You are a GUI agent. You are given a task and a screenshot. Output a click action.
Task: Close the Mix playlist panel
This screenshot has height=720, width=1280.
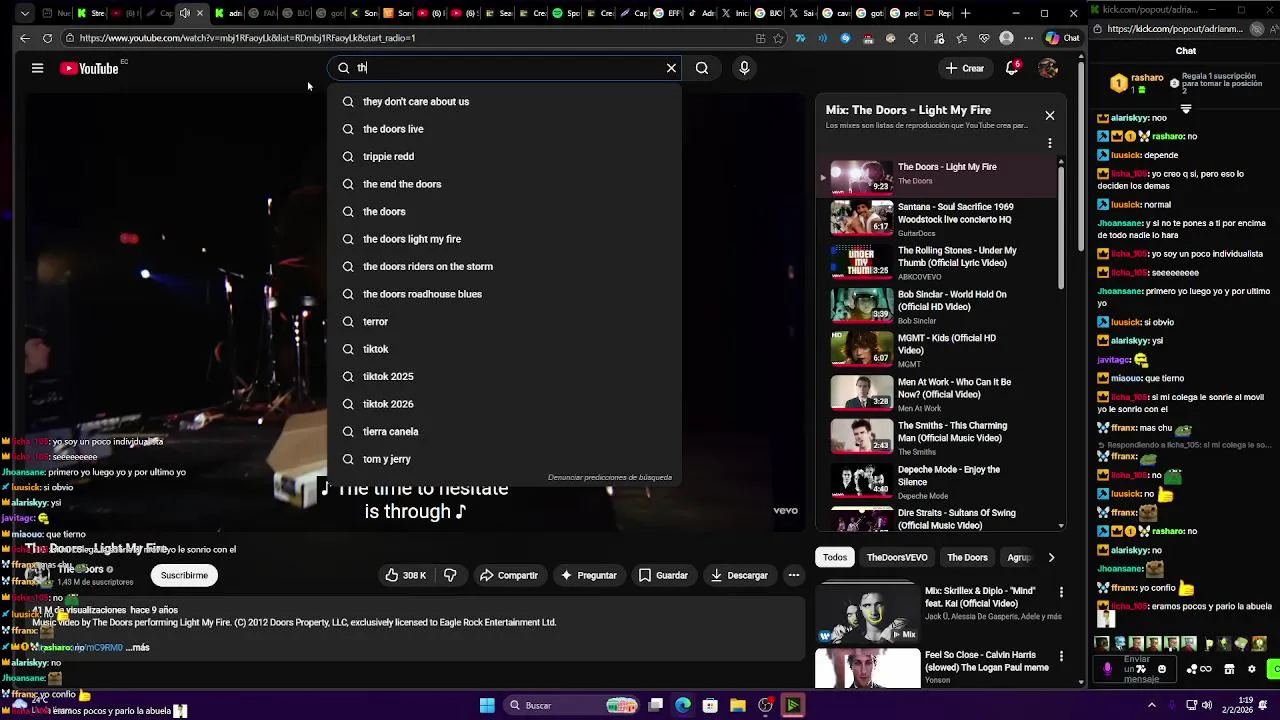[x=1049, y=115]
